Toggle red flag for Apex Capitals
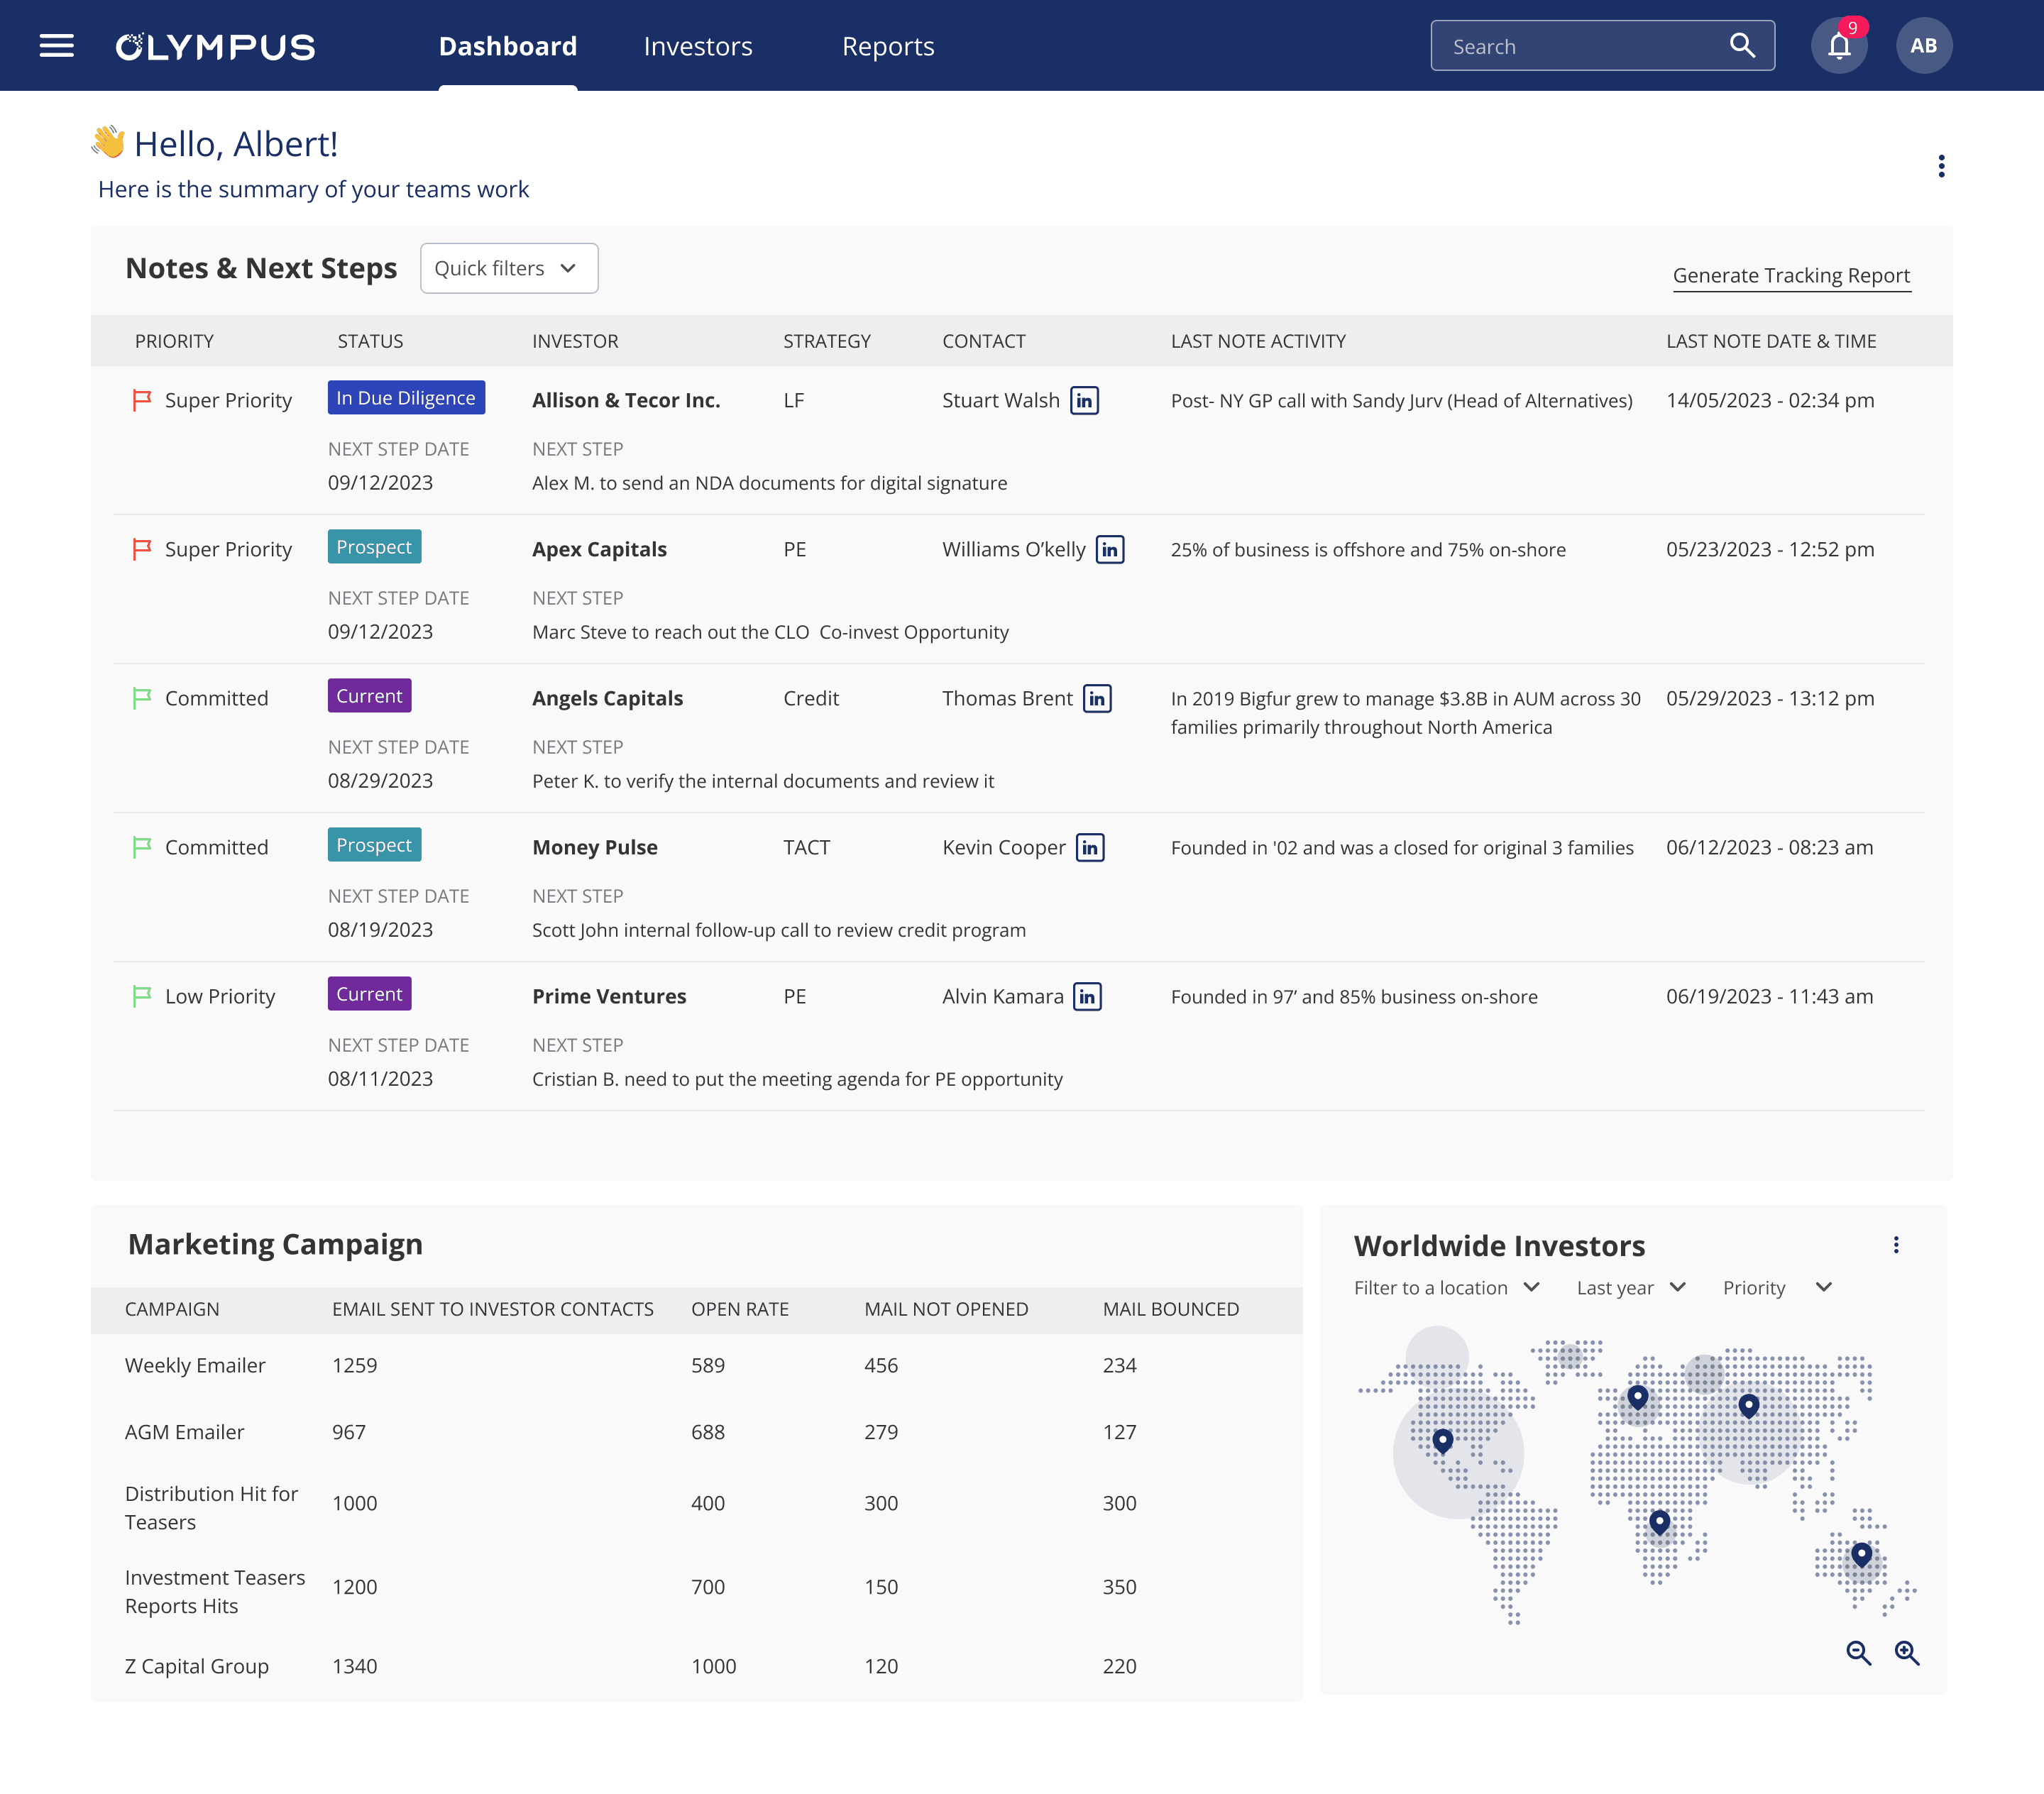2044x1794 pixels. click(x=142, y=549)
